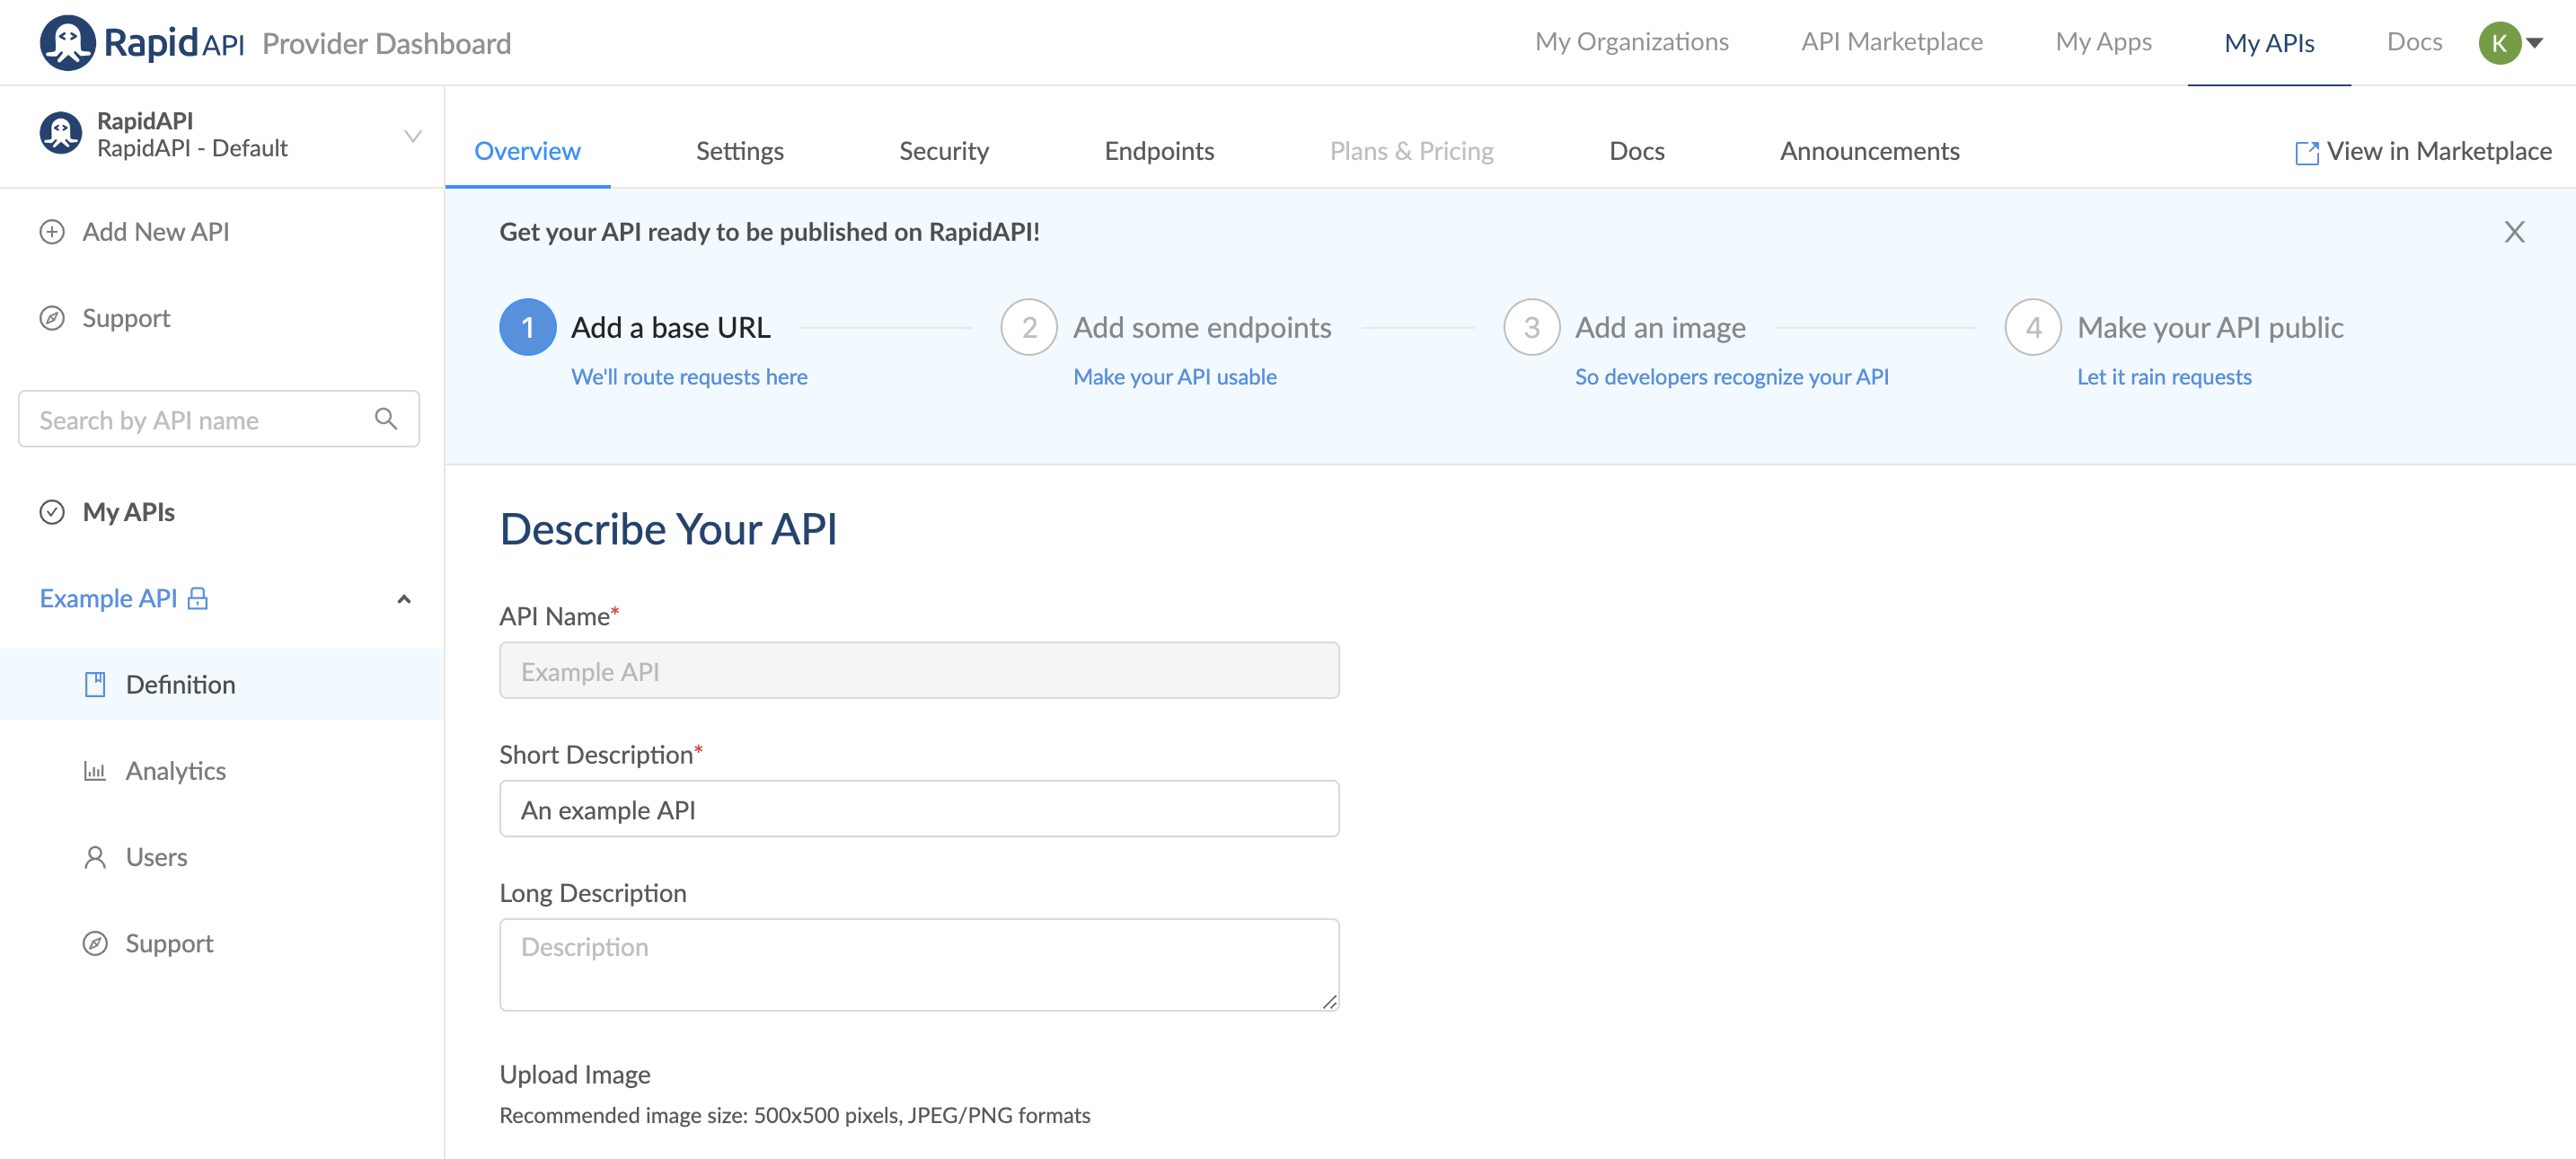Click the green K user avatar

[2498, 43]
